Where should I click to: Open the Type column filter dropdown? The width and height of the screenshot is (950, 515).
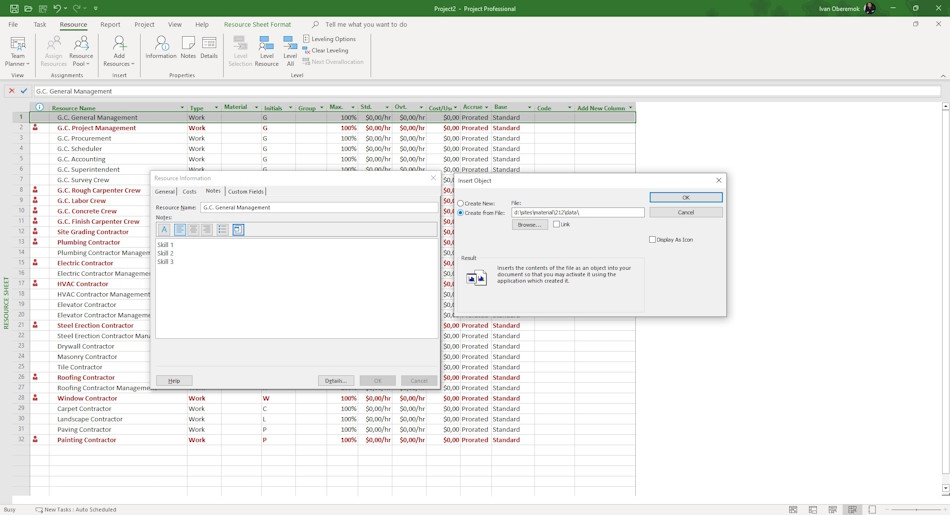pyautogui.click(x=216, y=108)
